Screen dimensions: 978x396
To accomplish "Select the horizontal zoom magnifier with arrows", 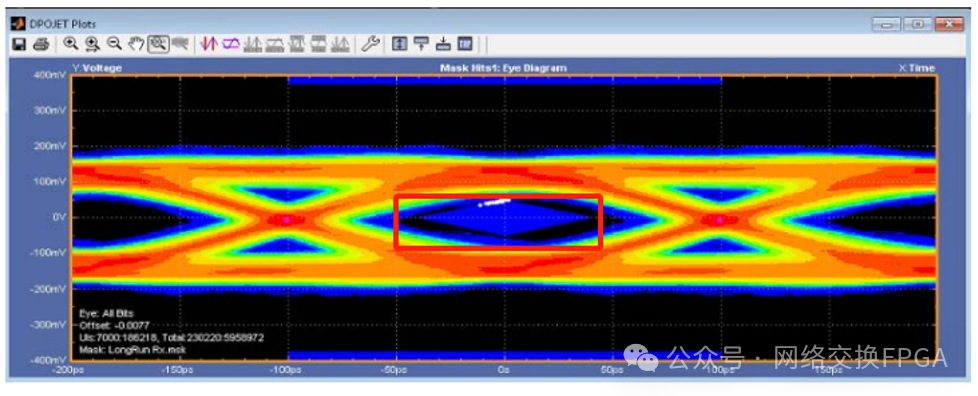I will 92,44.
